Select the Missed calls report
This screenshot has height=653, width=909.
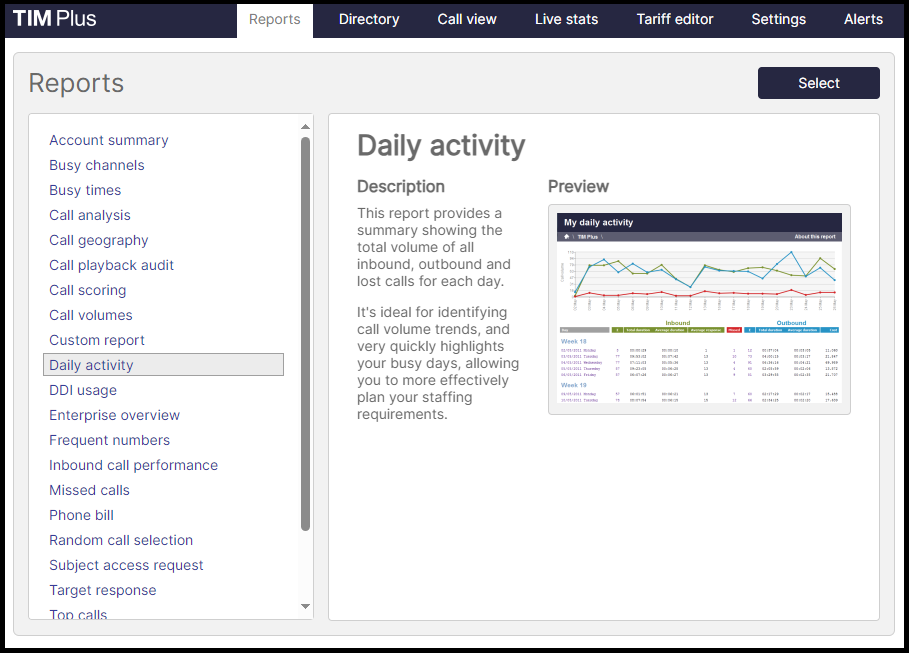coord(89,490)
